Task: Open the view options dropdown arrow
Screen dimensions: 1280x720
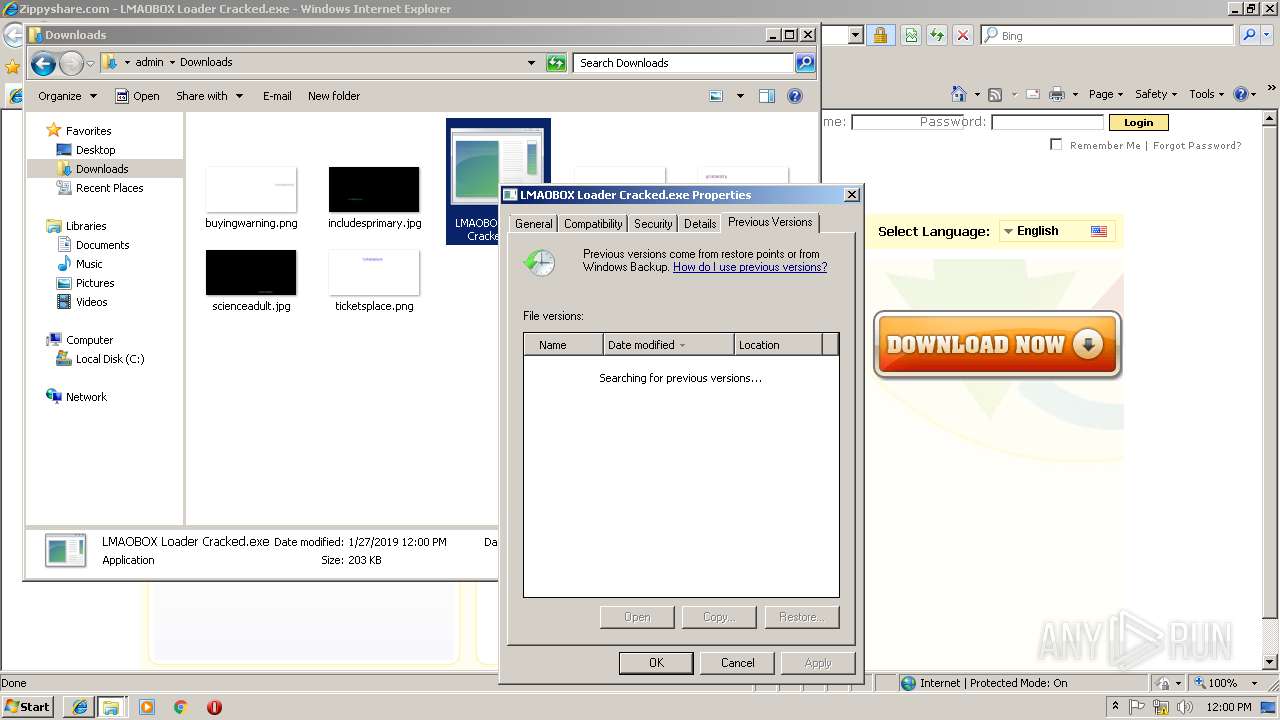Action: pos(740,96)
